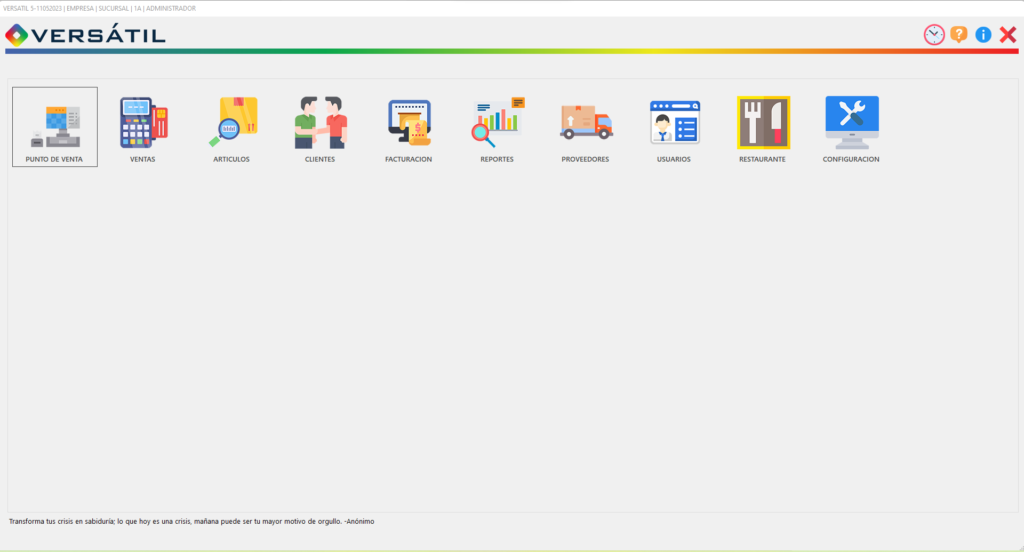Screen dimensions: 1024x552
Task: Click the orange help question icon
Action: [959, 35]
